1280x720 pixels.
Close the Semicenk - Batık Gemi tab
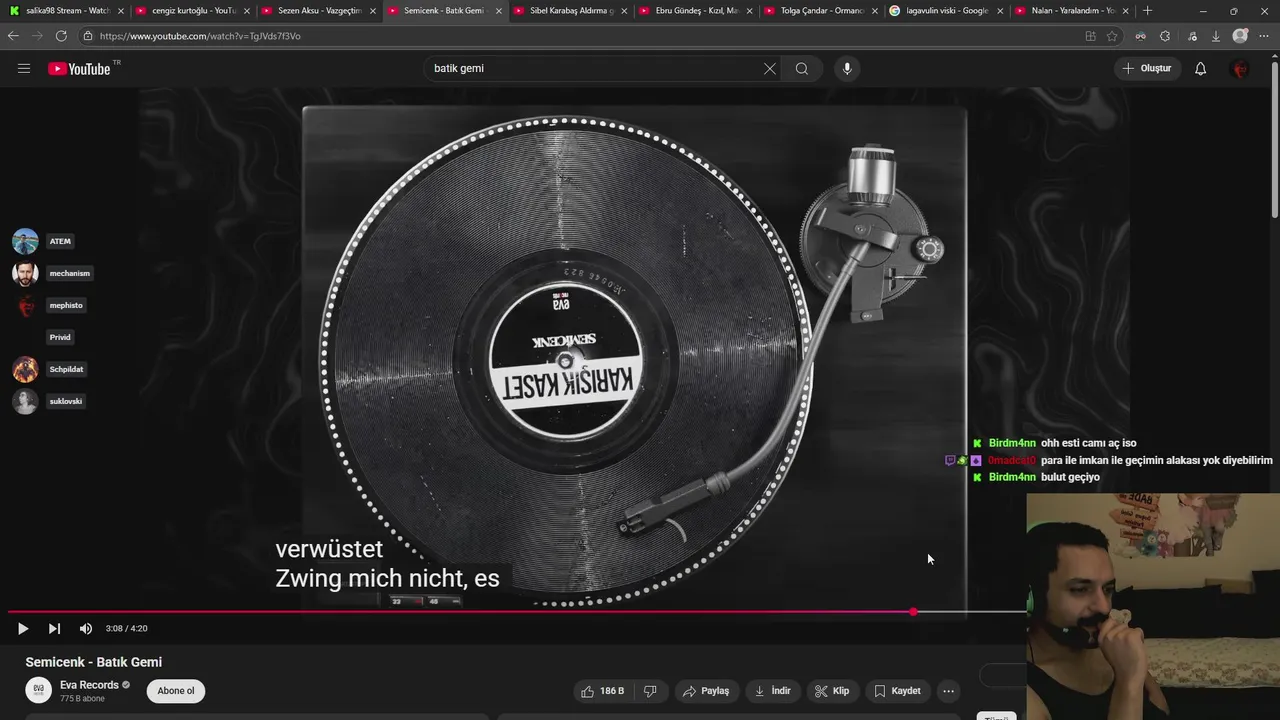click(498, 11)
